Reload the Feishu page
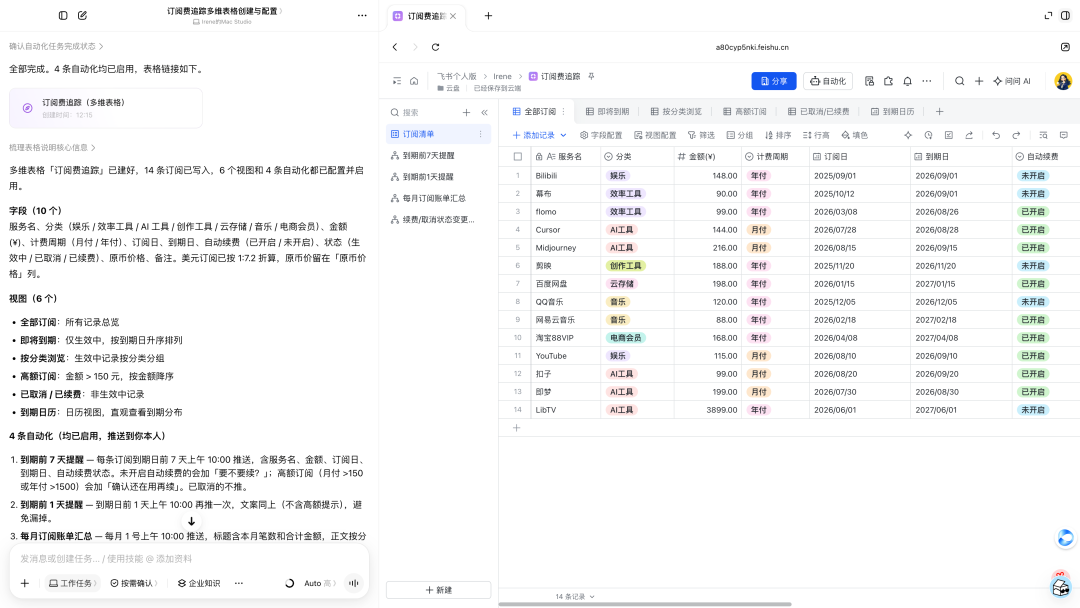 (x=435, y=47)
